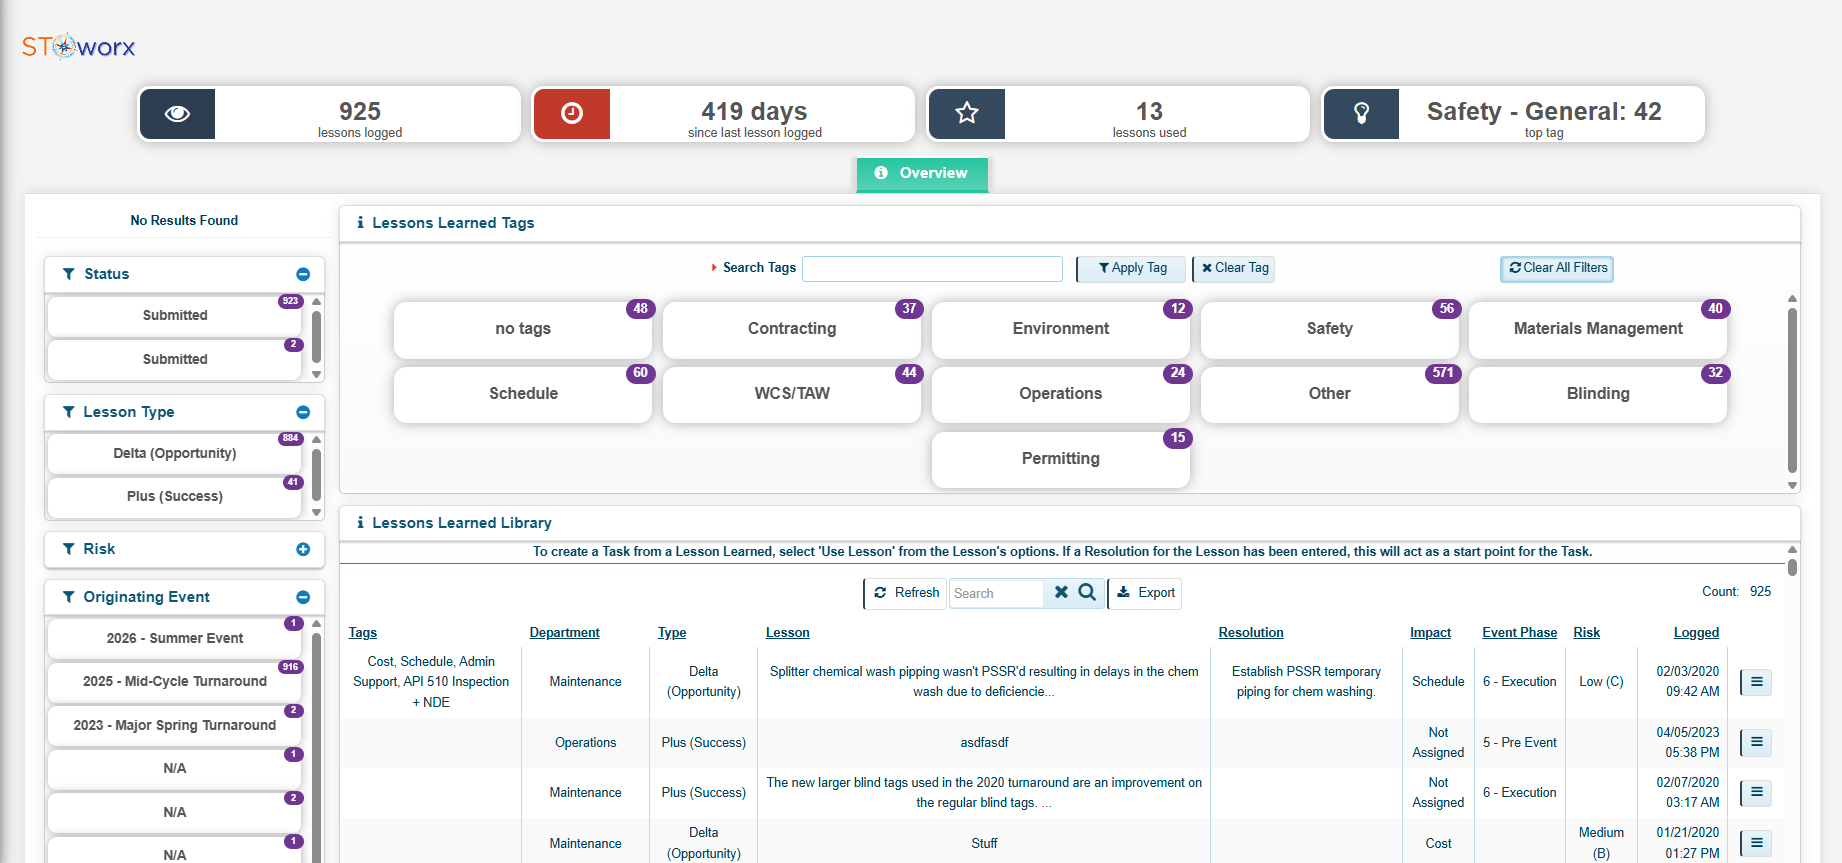This screenshot has width=1842, height=863.
Task: Collapse the Lesson Type filter panel
Action: tap(303, 412)
